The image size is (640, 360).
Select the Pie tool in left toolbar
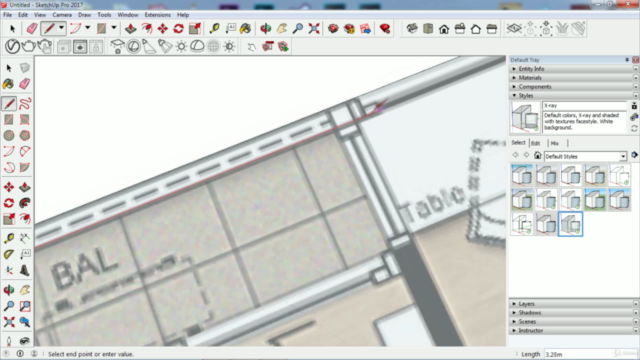[x=24, y=167]
